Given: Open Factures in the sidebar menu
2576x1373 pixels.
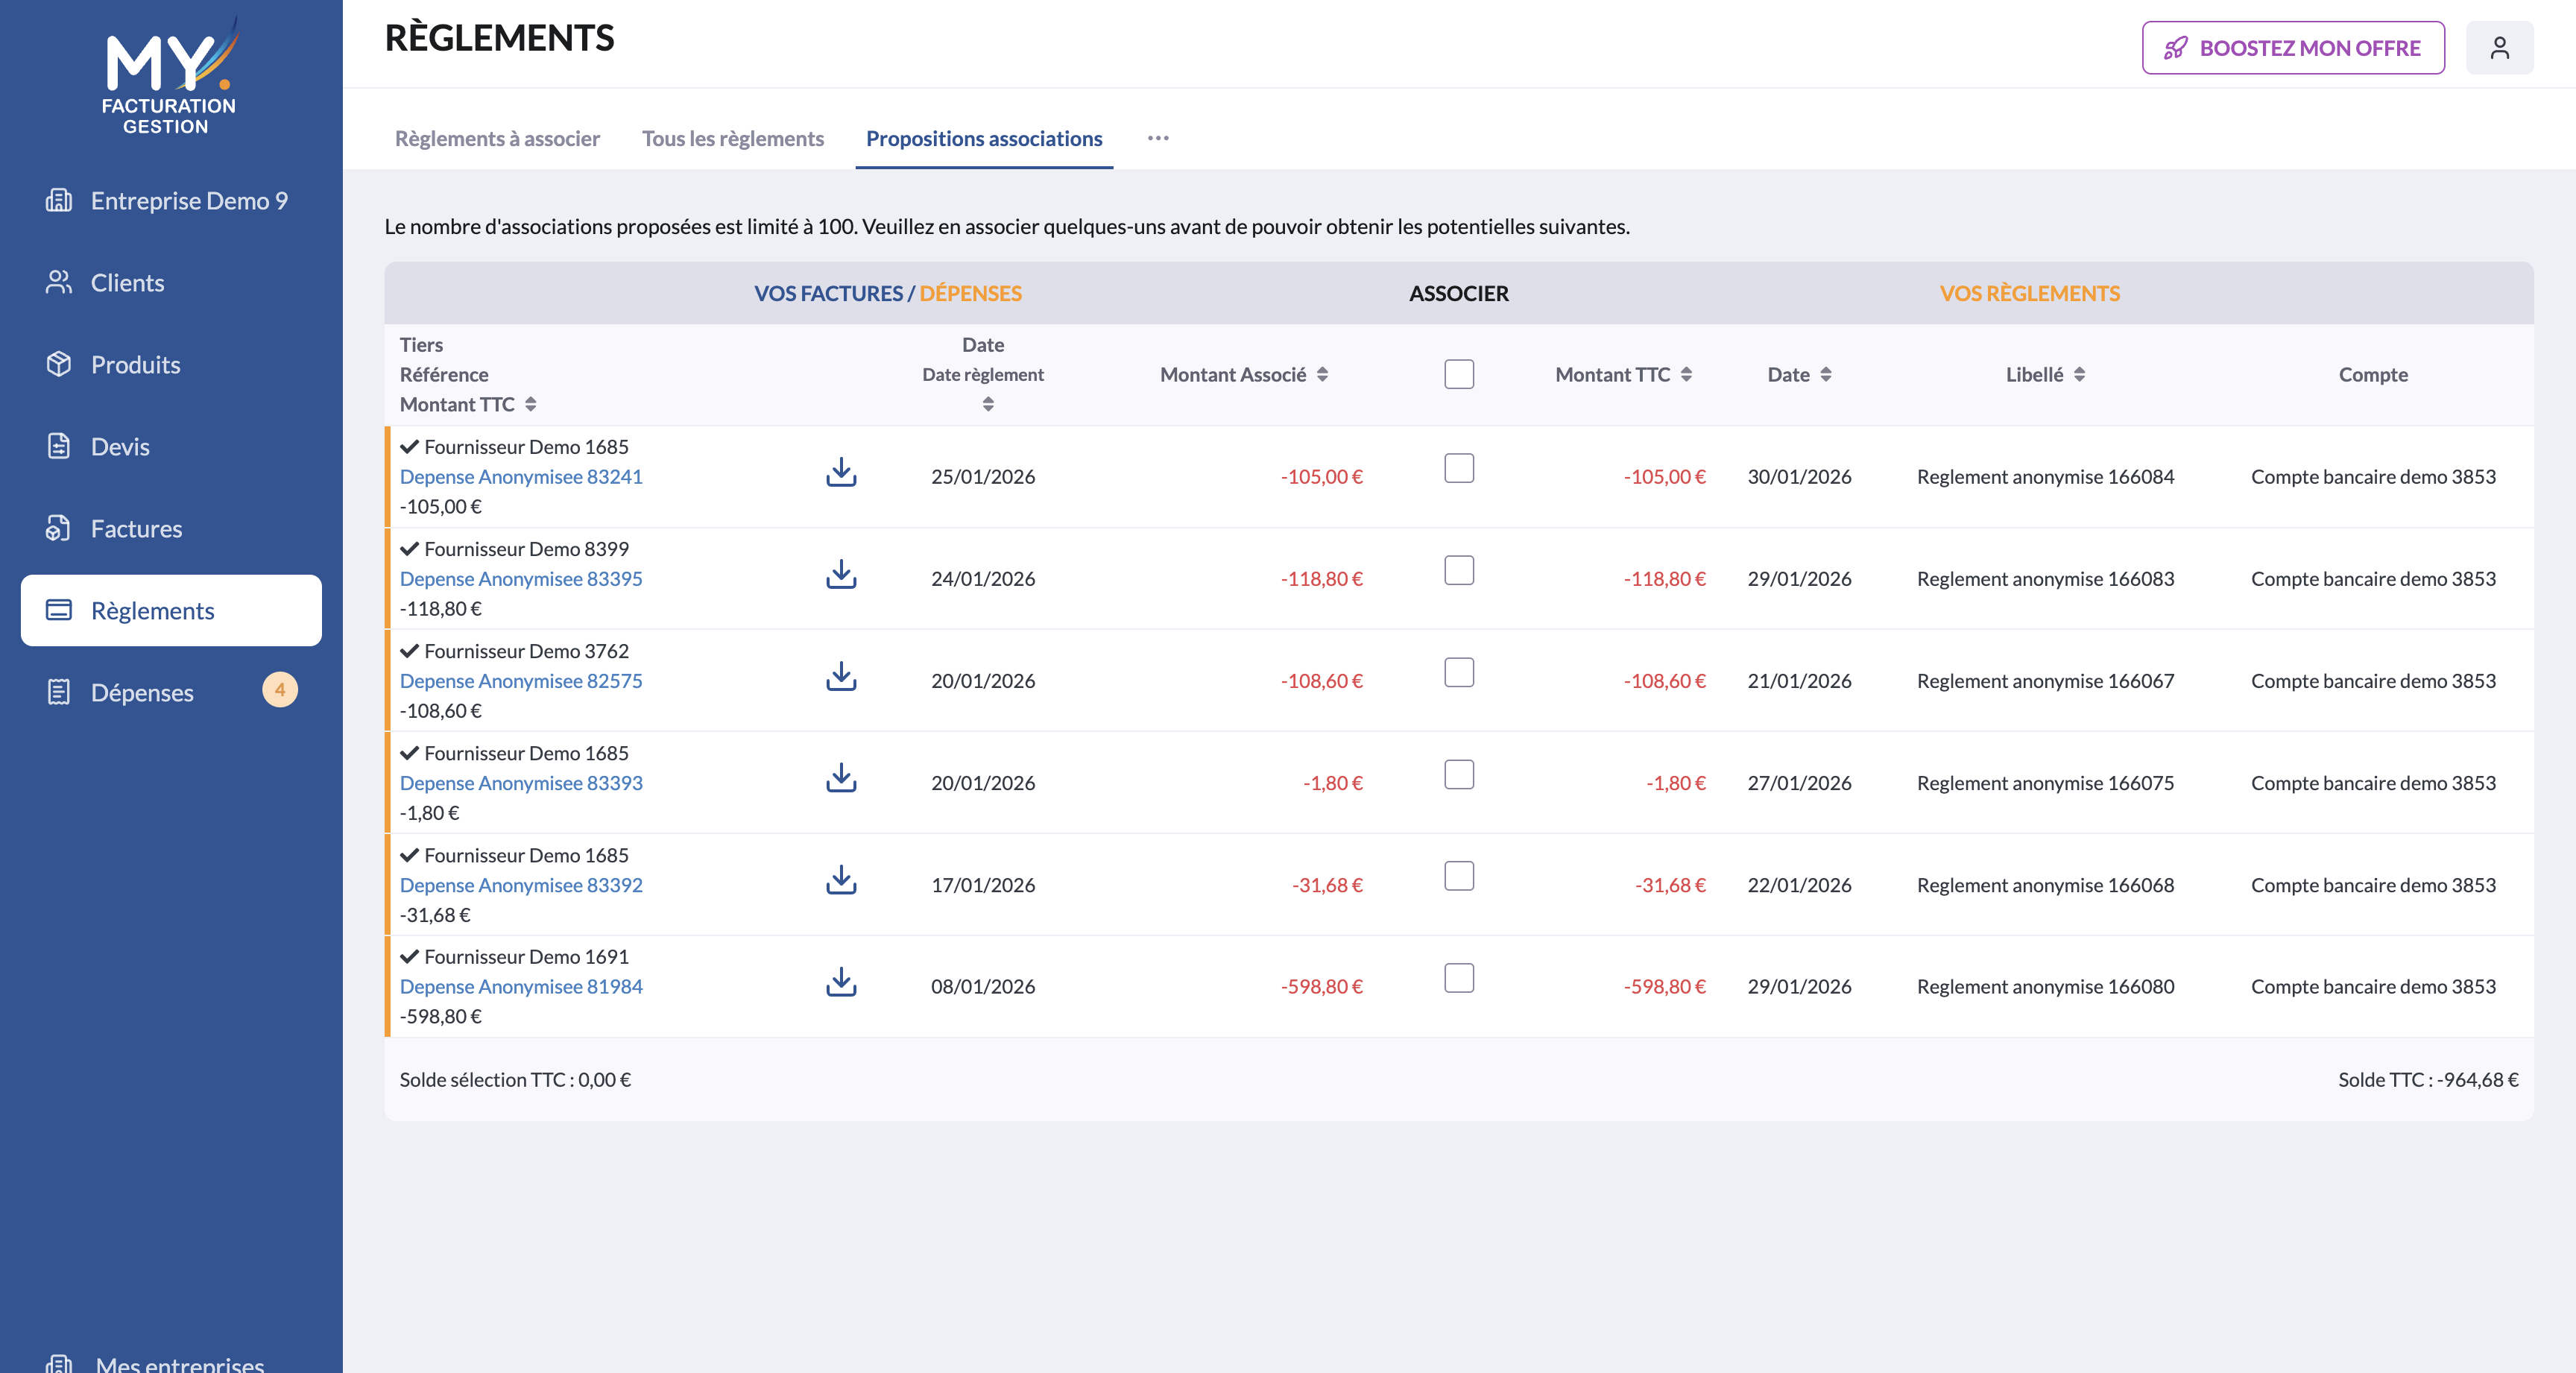Looking at the screenshot, I should [171, 528].
